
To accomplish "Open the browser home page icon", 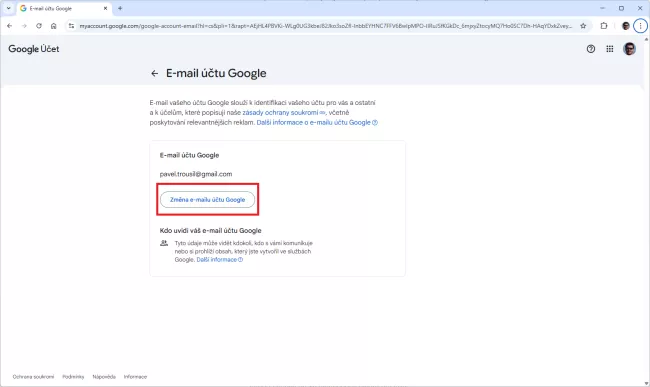I will pos(53,26).
